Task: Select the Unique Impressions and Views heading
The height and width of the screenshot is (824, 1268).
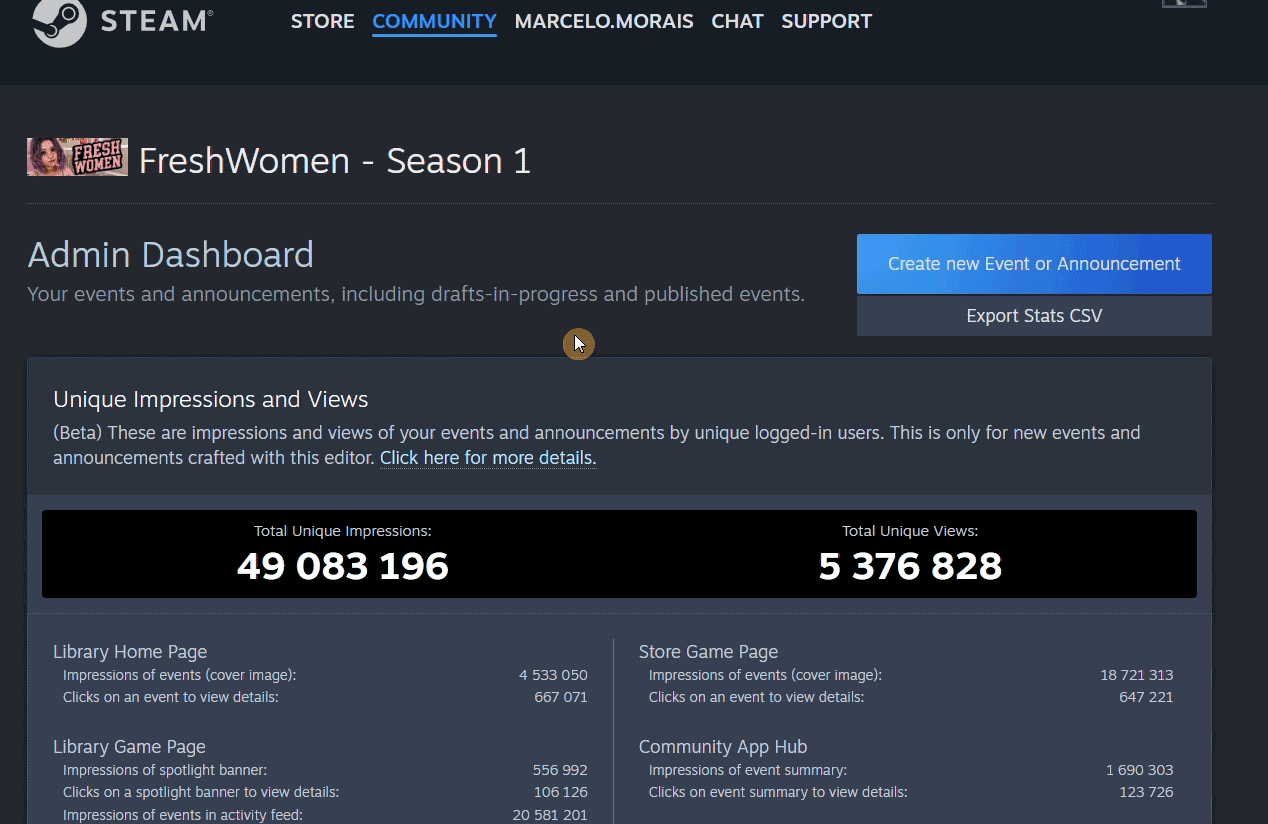Action: click(x=211, y=400)
